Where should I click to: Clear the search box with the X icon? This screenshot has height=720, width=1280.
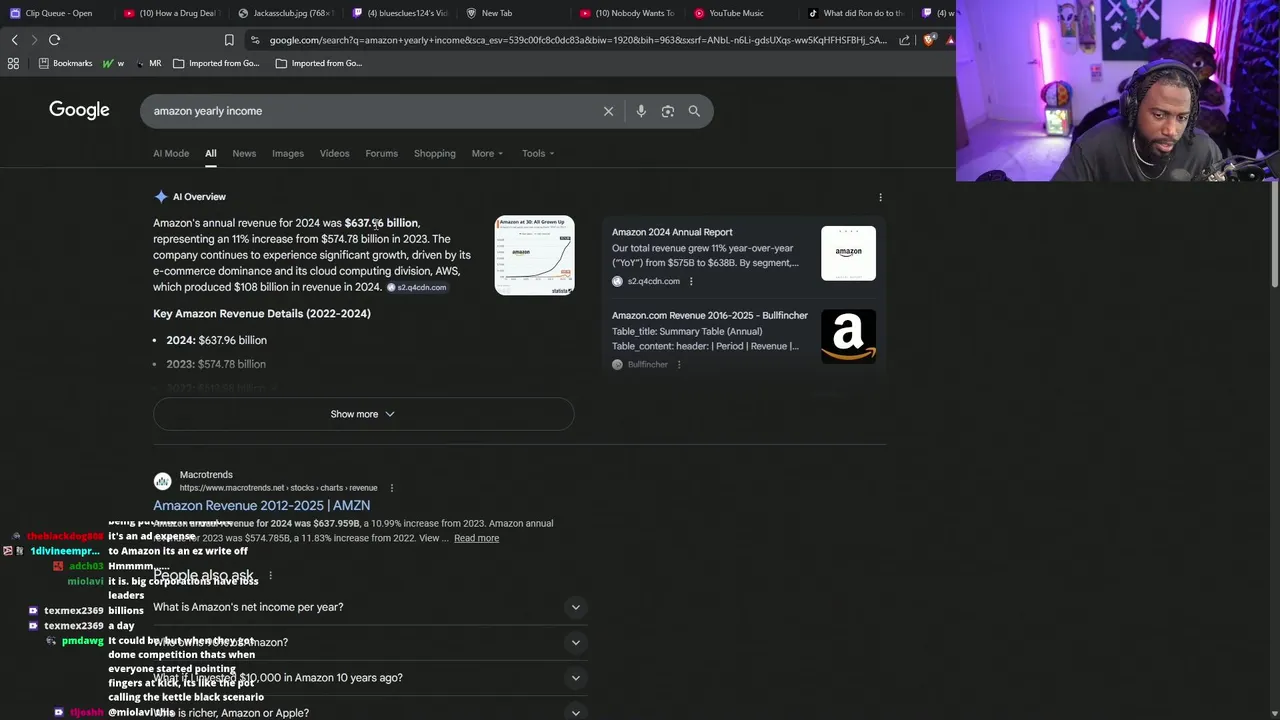click(x=608, y=111)
